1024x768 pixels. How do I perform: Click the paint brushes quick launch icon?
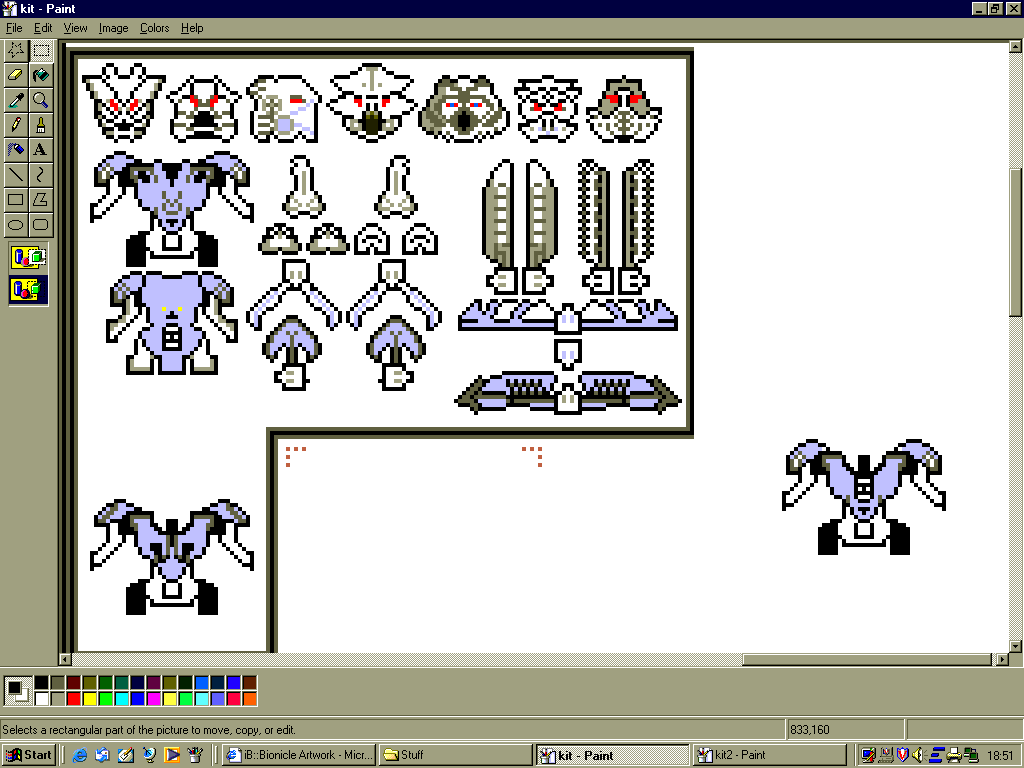195,755
